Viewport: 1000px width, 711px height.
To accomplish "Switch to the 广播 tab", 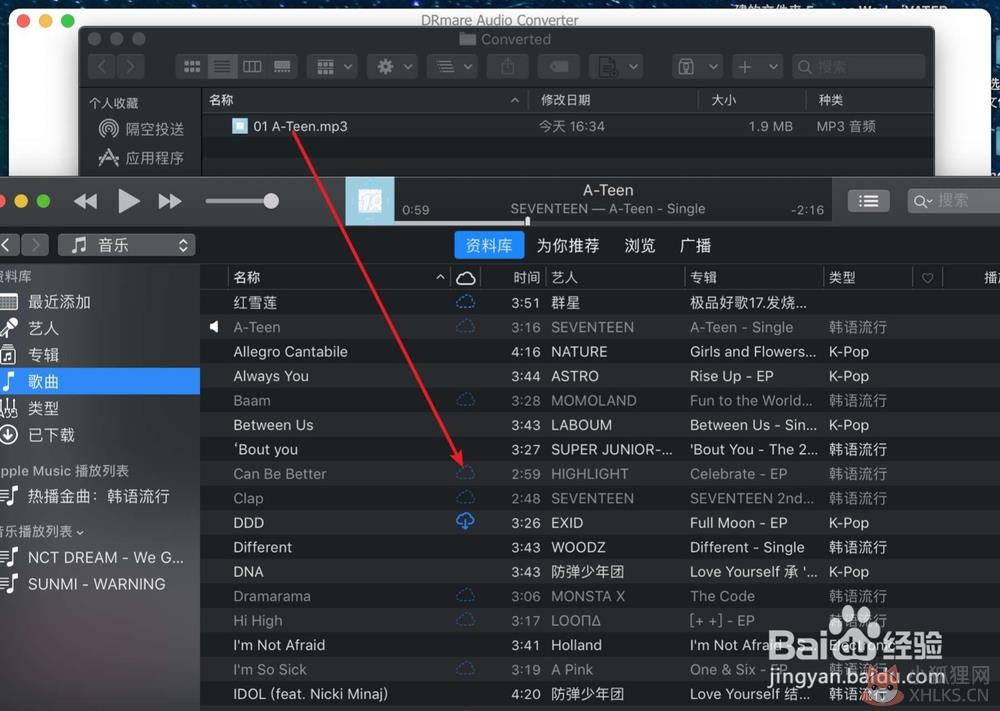I will 696,246.
